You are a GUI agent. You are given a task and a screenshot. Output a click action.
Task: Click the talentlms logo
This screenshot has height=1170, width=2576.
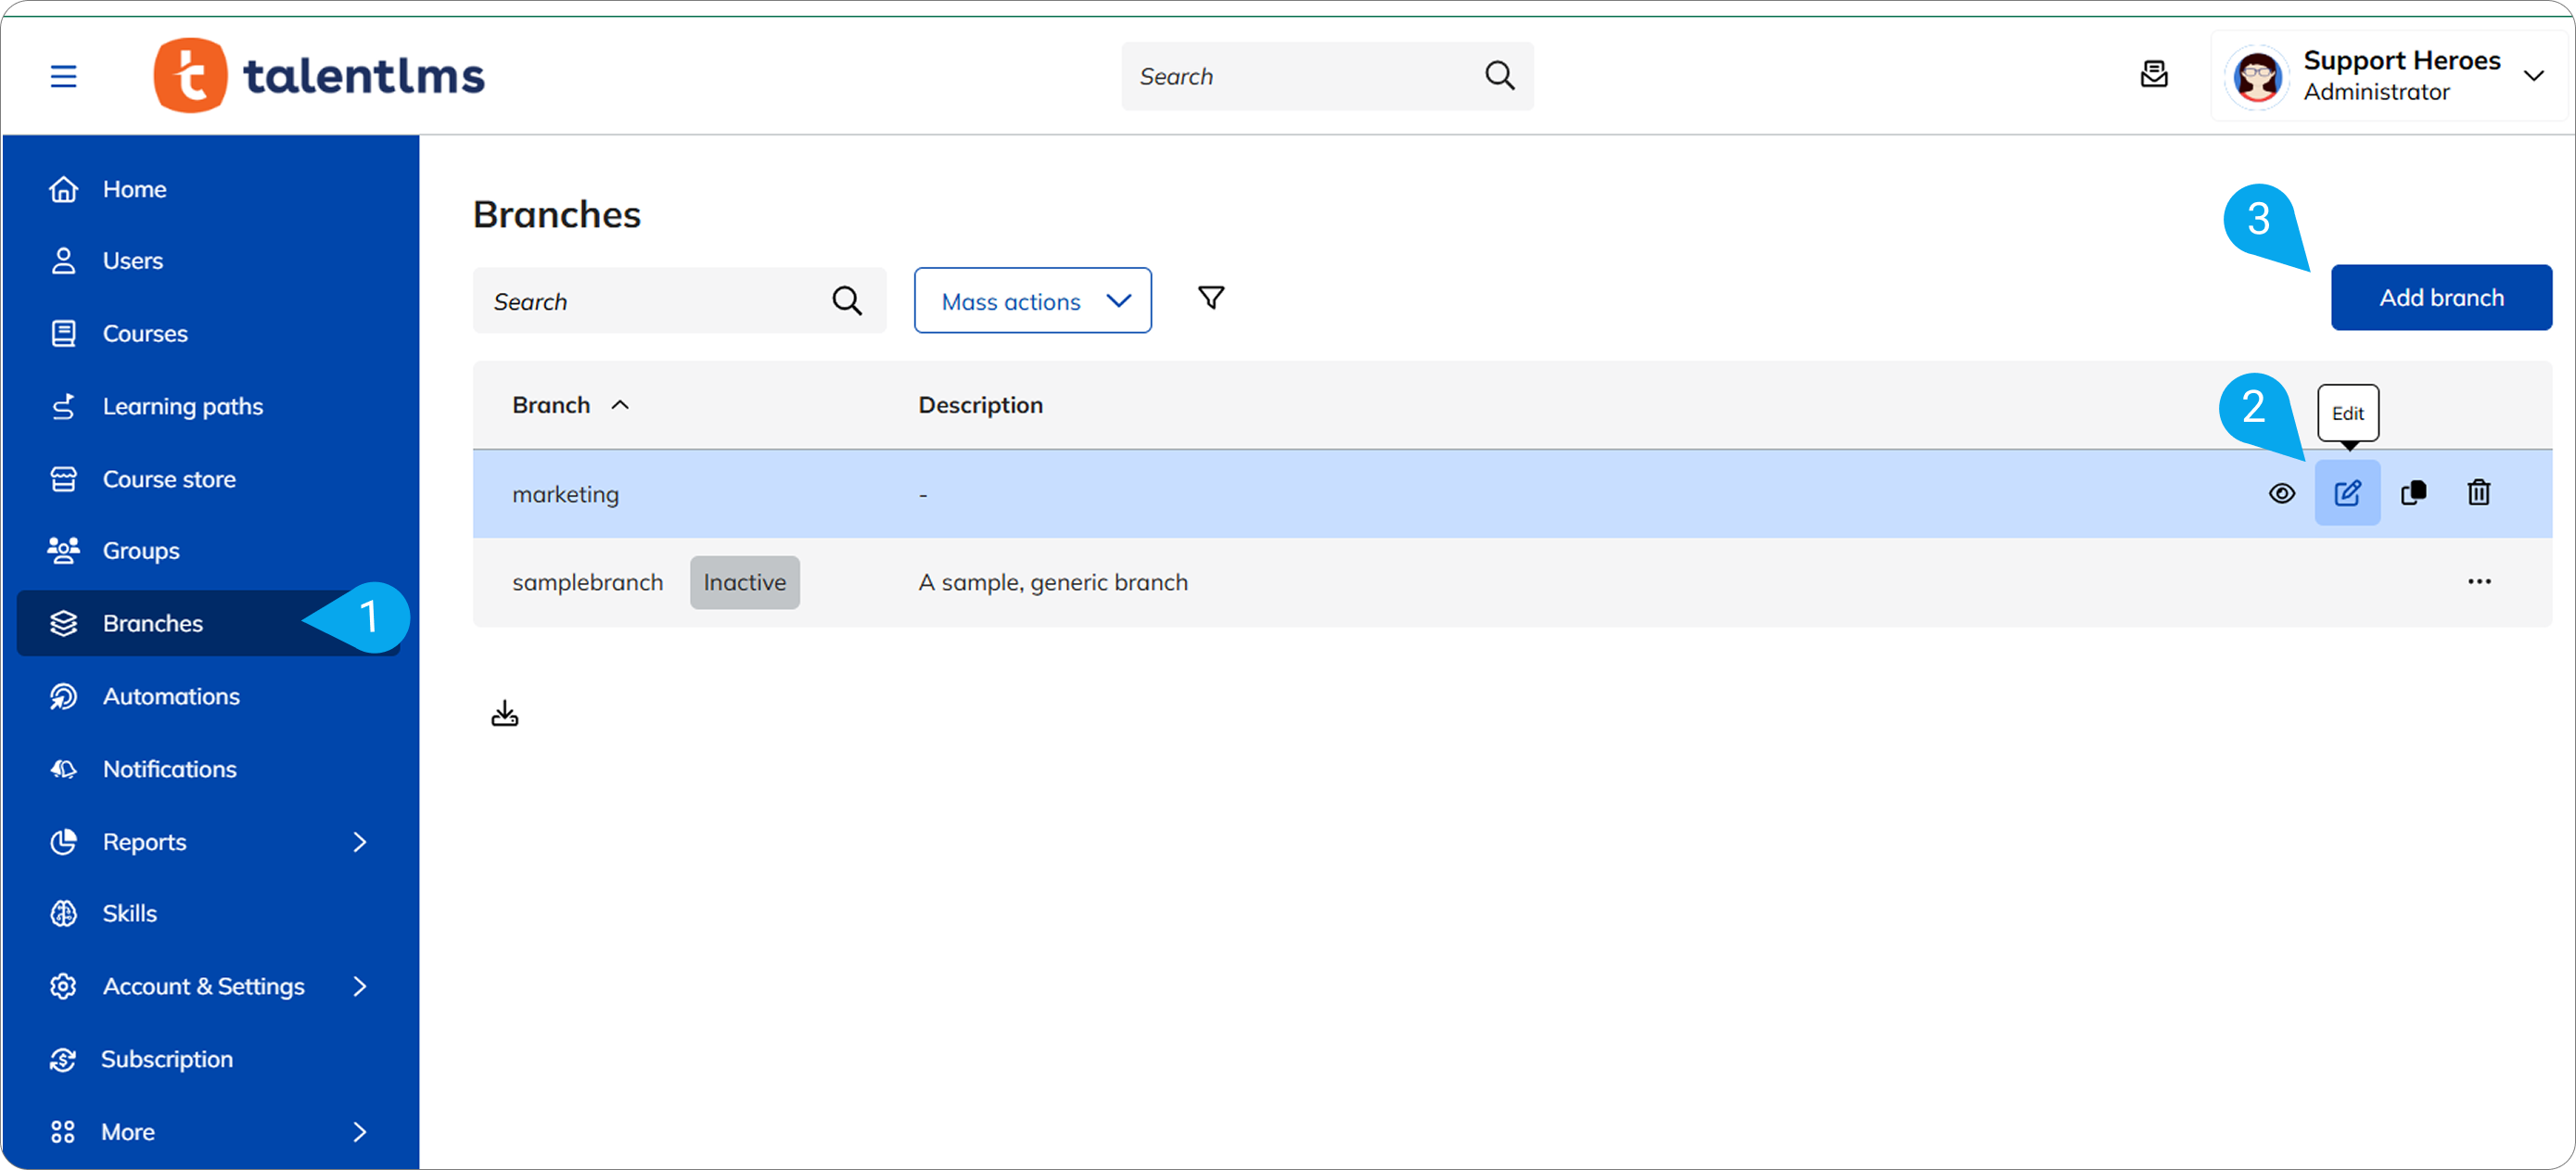(x=319, y=76)
